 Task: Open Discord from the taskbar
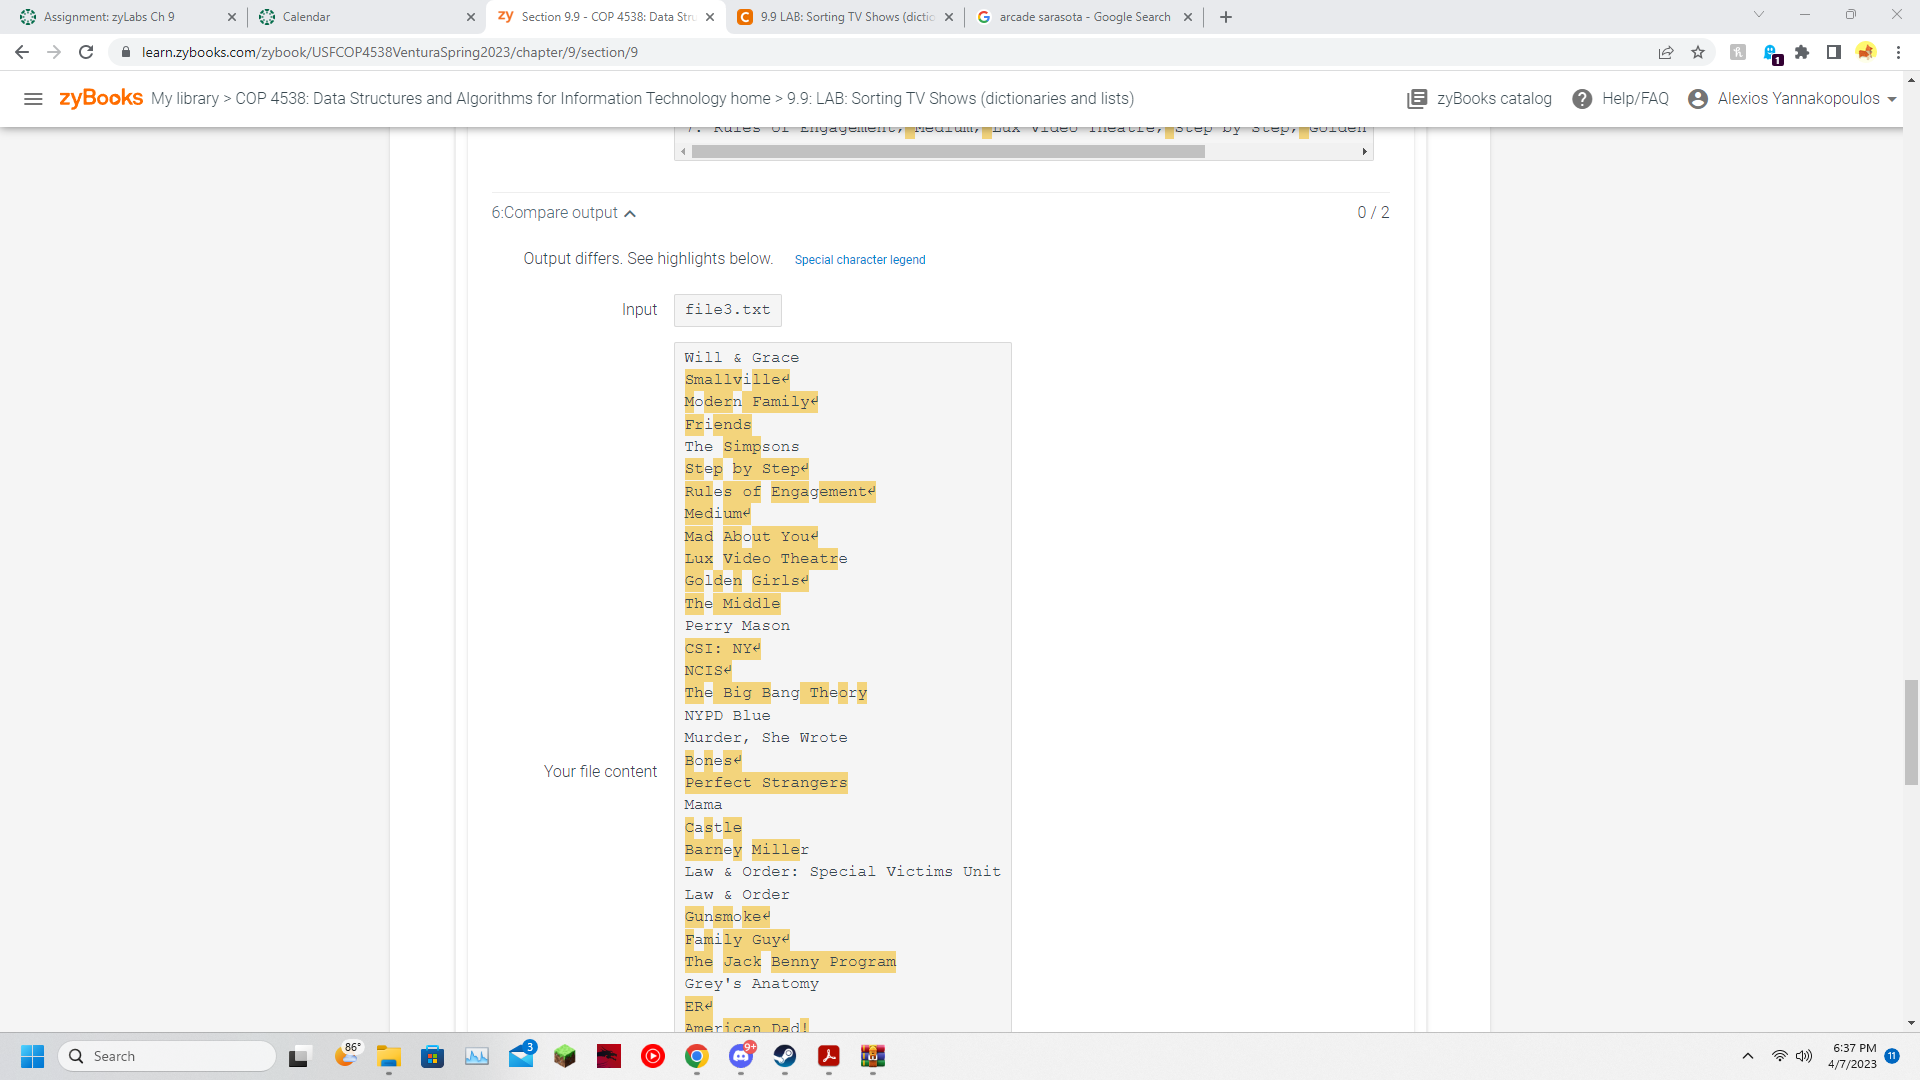[x=741, y=1056]
